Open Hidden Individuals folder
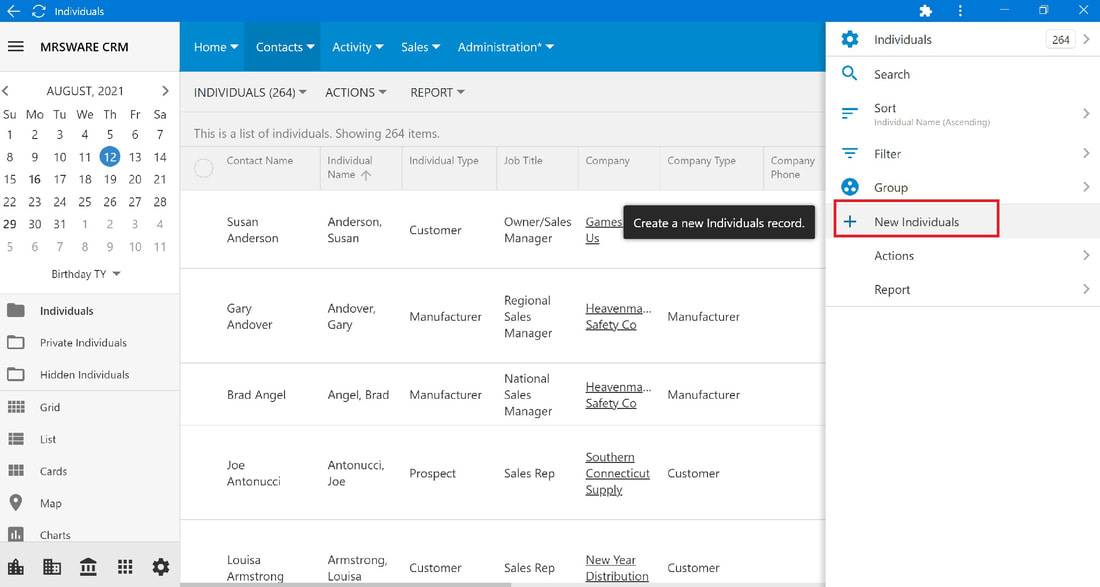1100x587 pixels. click(x=90, y=375)
